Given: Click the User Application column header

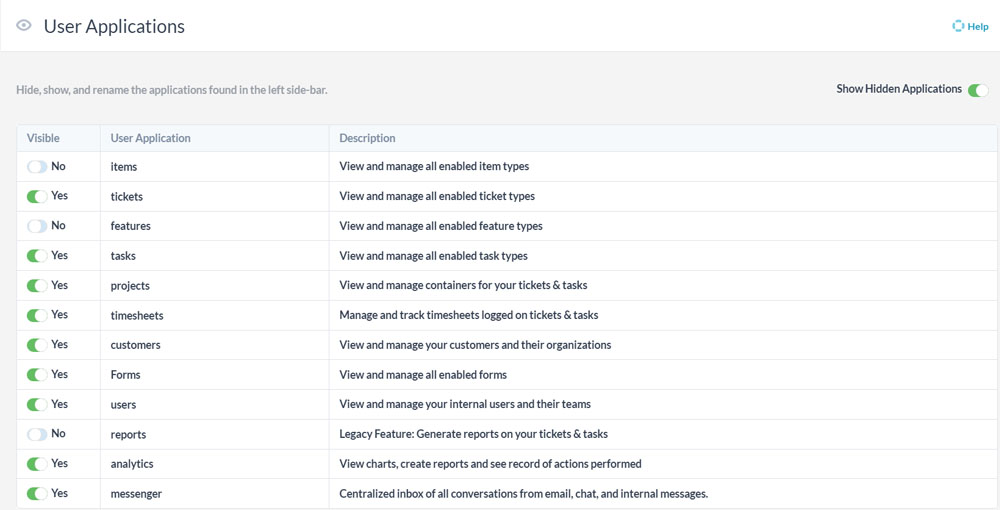Looking at the screenshot, I should (150, 138).
